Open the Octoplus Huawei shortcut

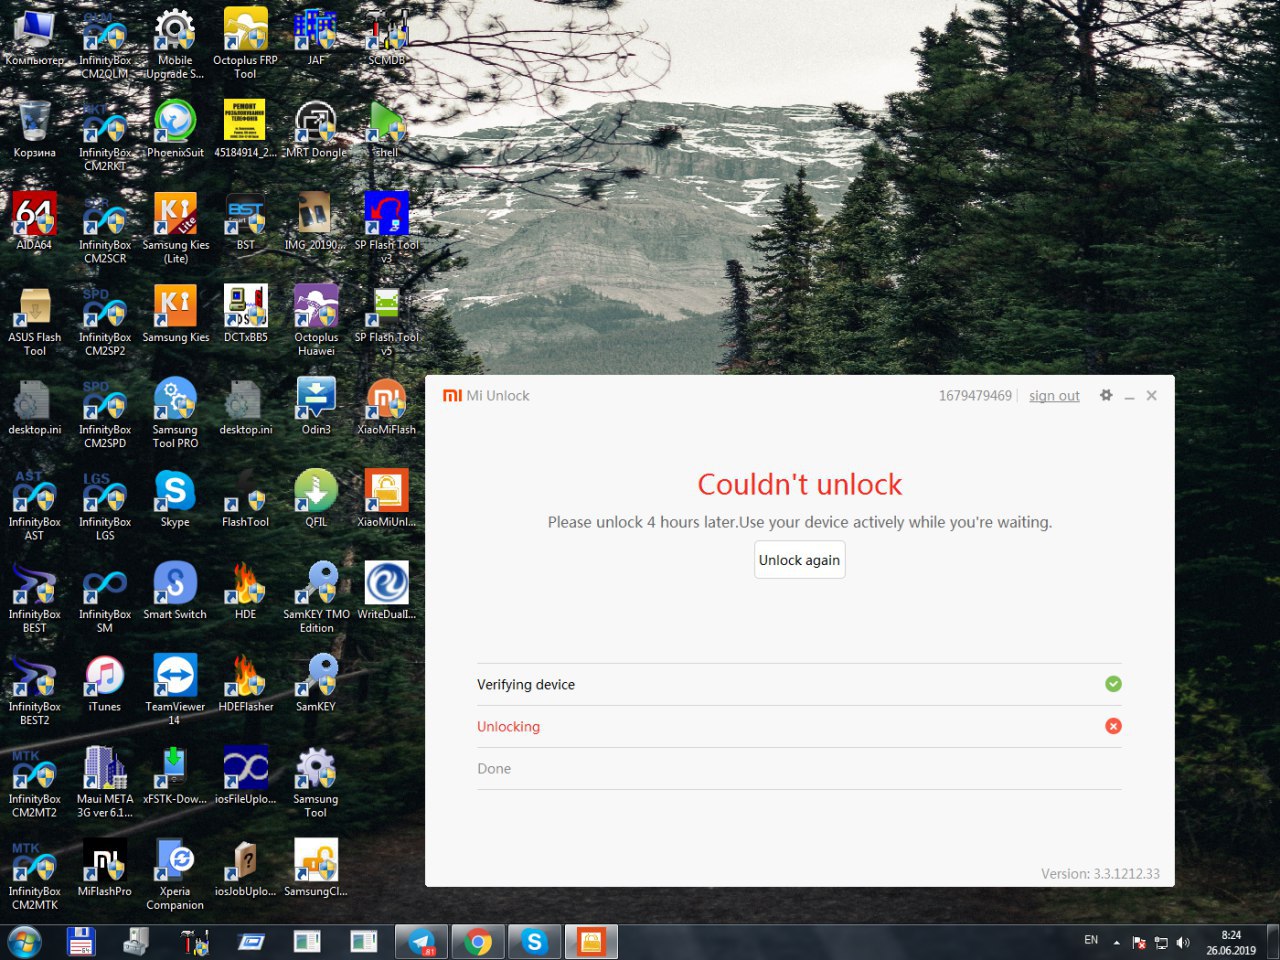316,320
